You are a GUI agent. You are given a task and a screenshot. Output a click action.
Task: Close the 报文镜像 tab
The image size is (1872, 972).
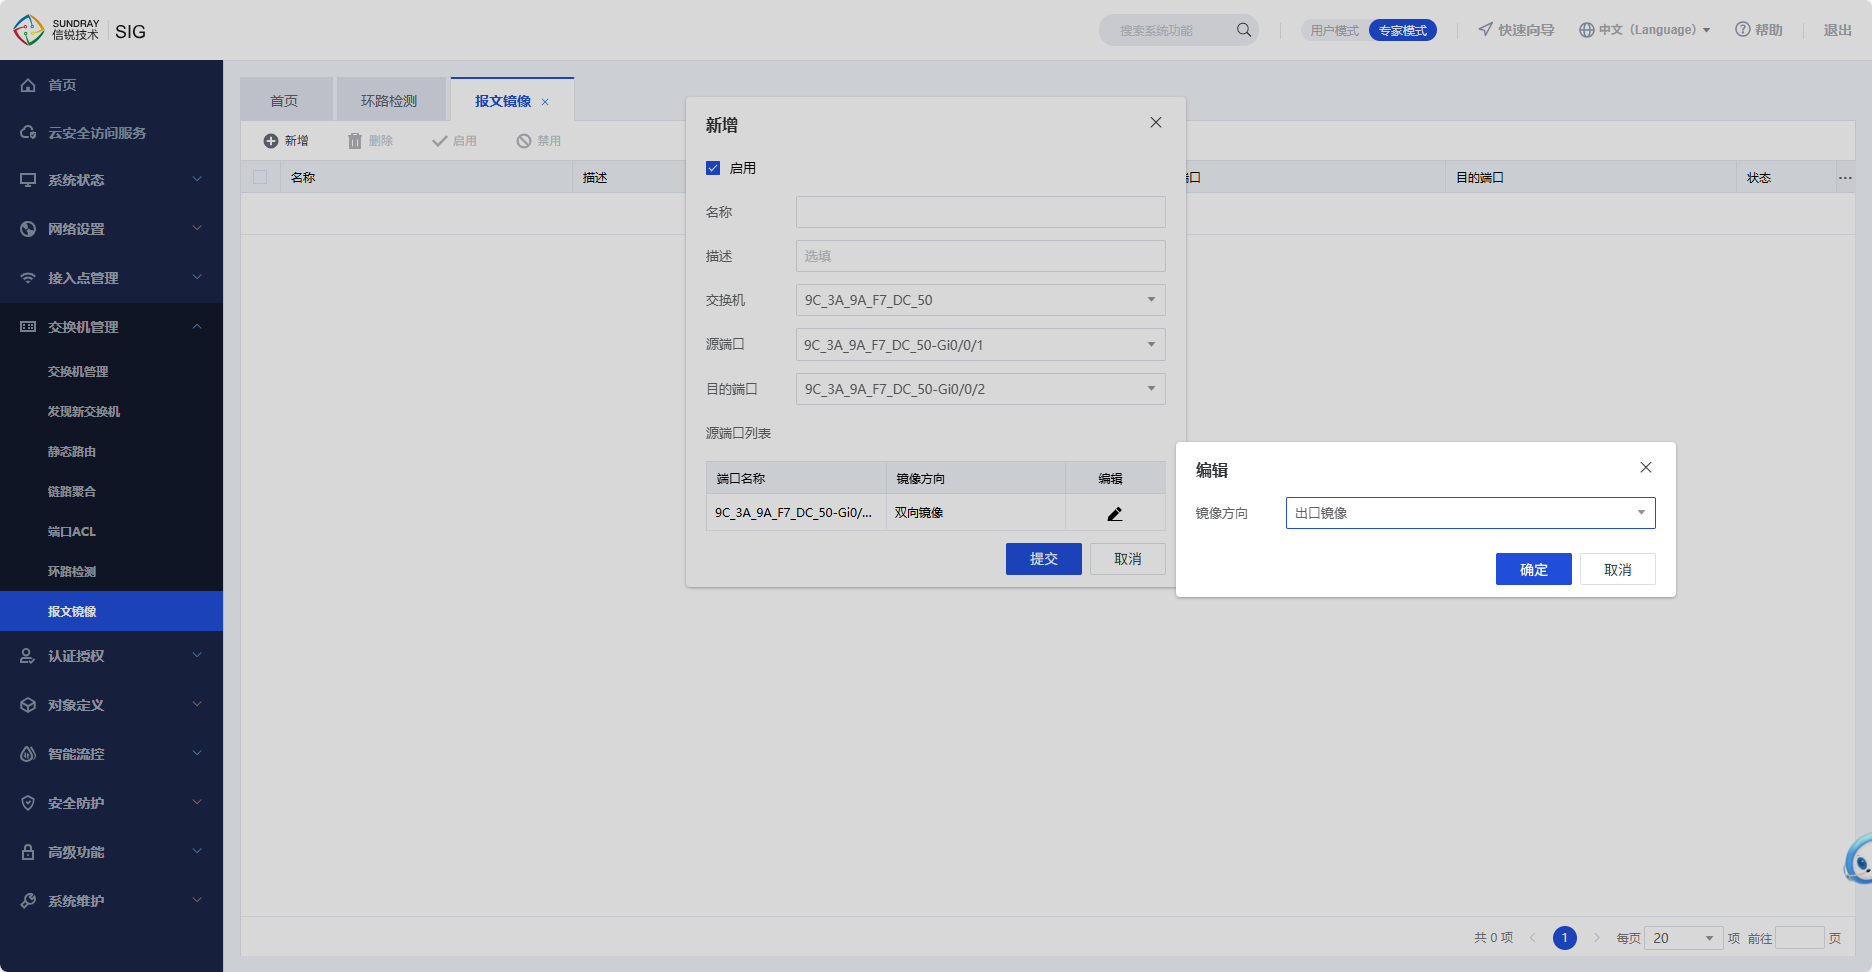pyautogui.click(x=545, y=102)
